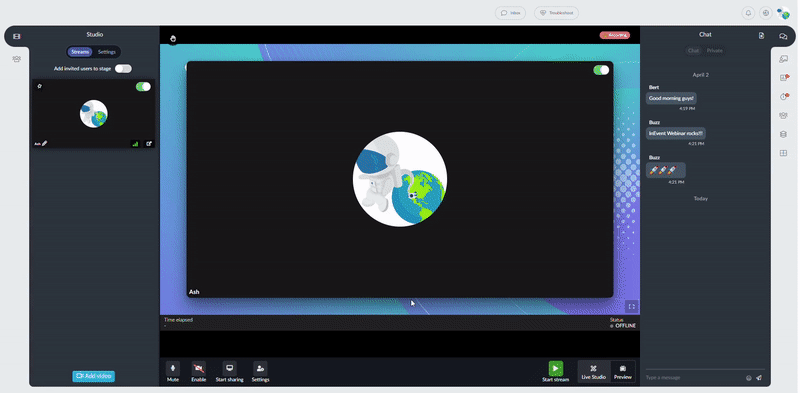Mute the microphone

(172, 372)
